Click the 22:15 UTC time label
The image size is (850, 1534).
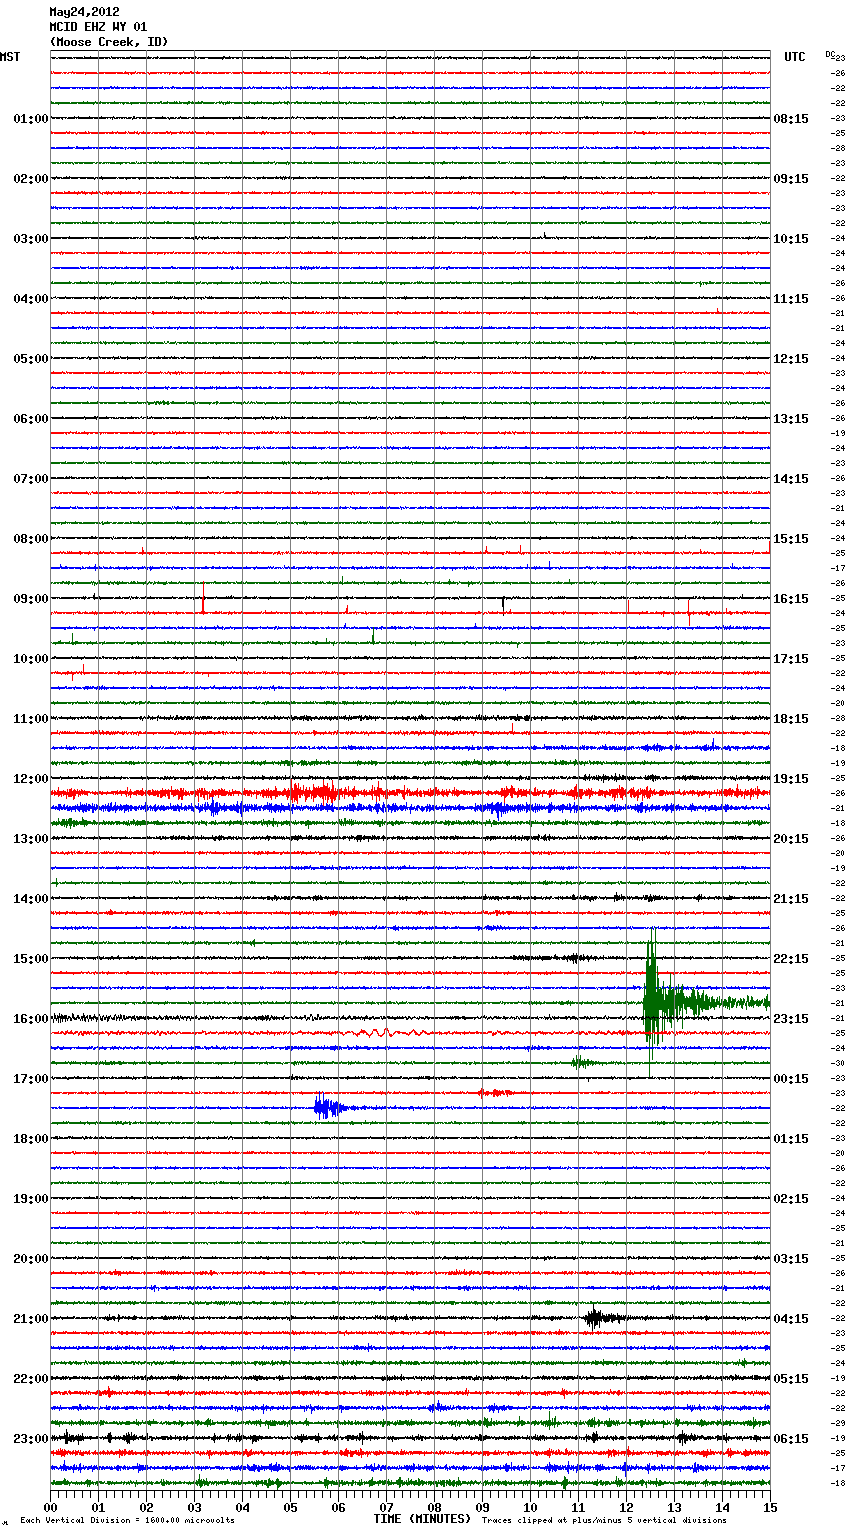pos(791,959)
